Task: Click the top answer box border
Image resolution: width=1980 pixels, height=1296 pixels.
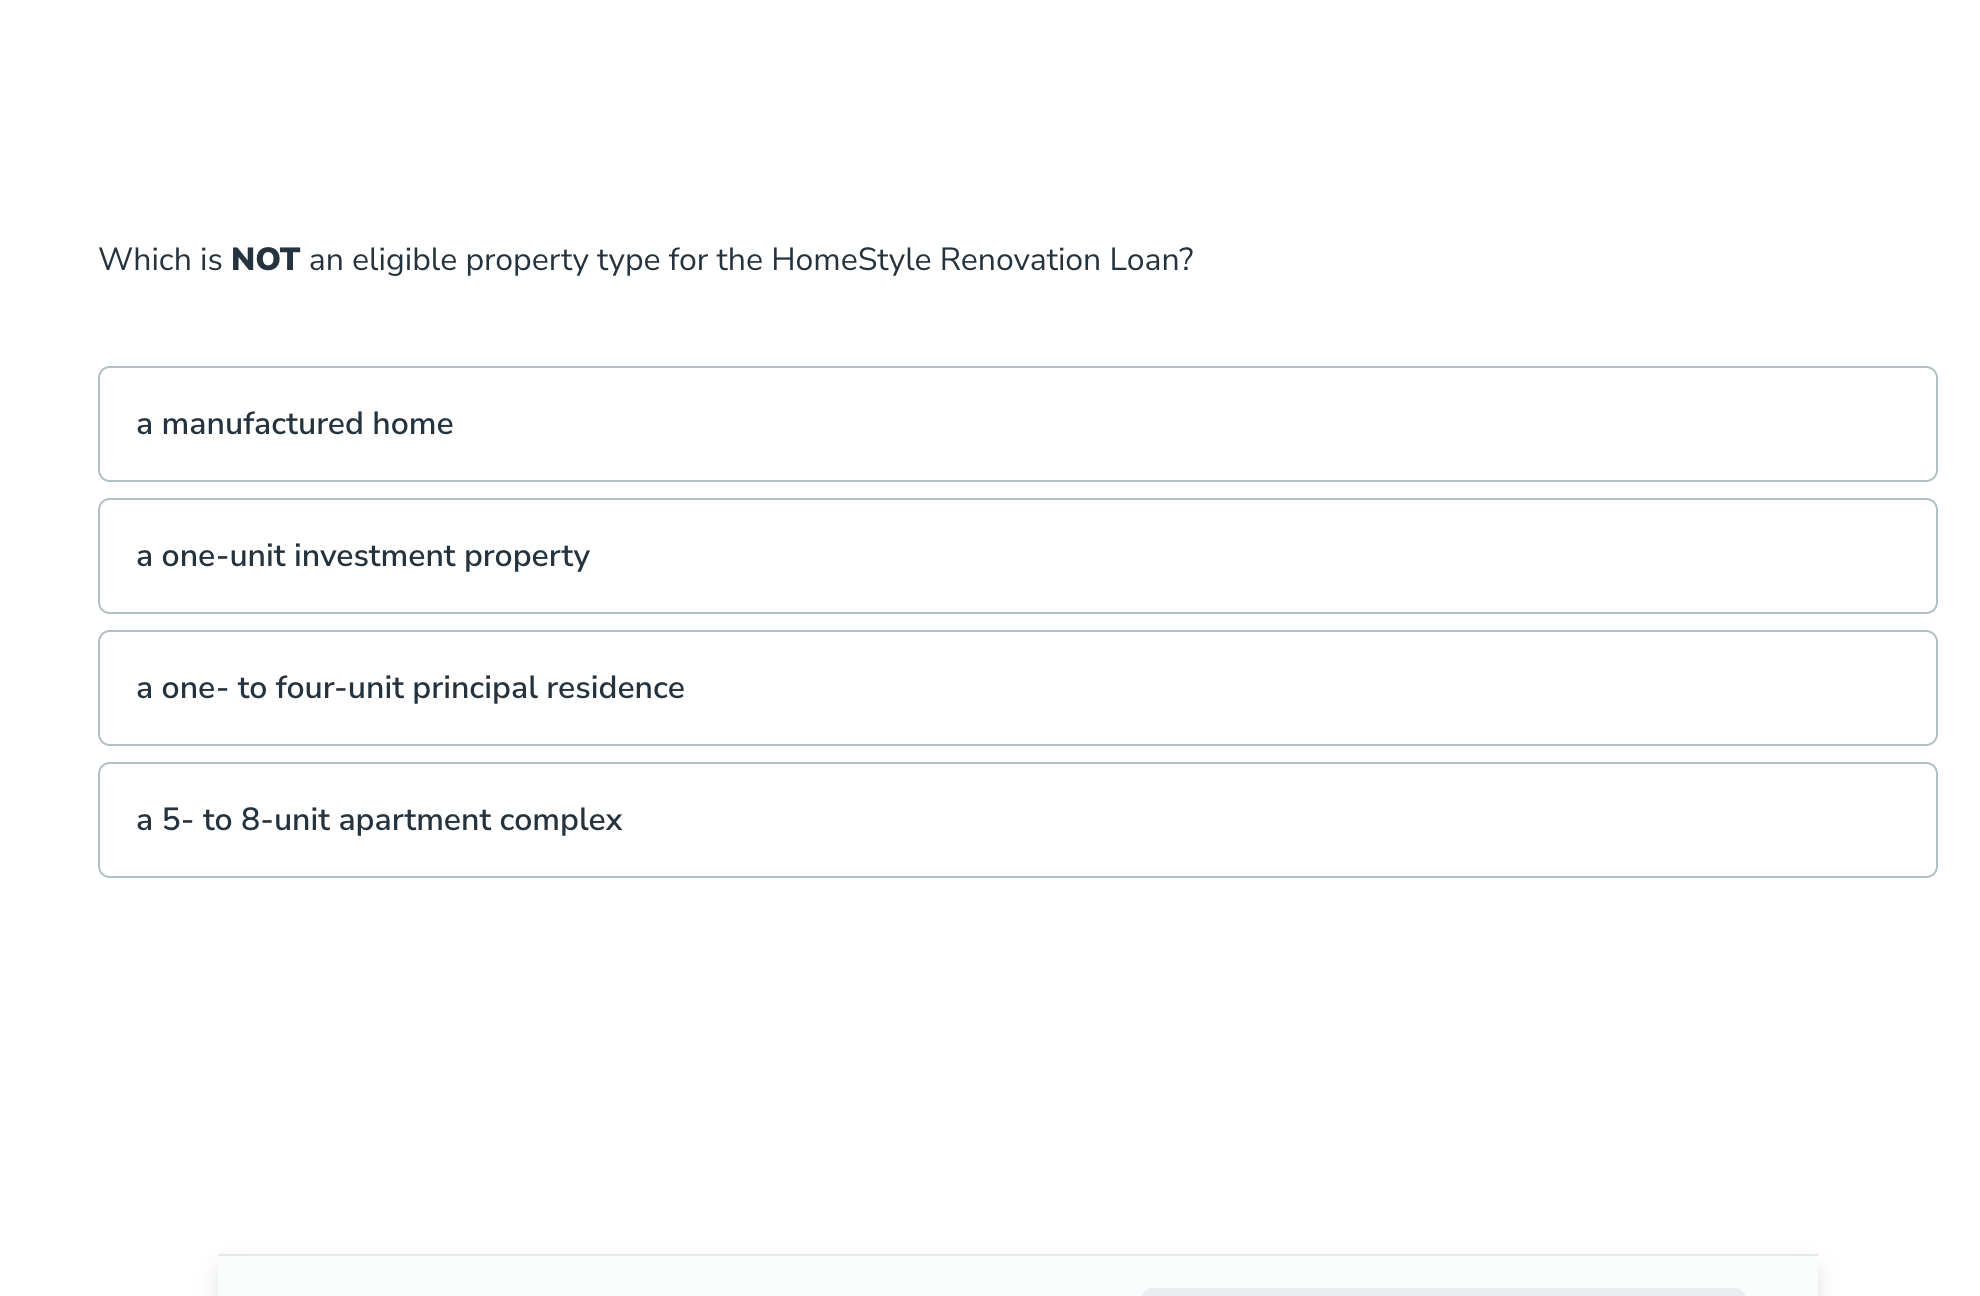Action: coord(1016,368)
